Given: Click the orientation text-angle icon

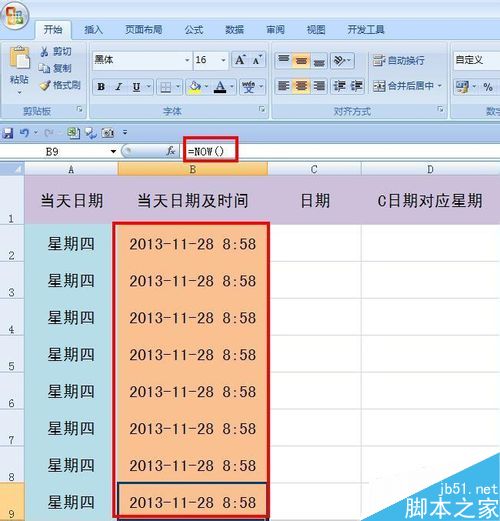Looking at the screenshot, I should coord(342,61).
